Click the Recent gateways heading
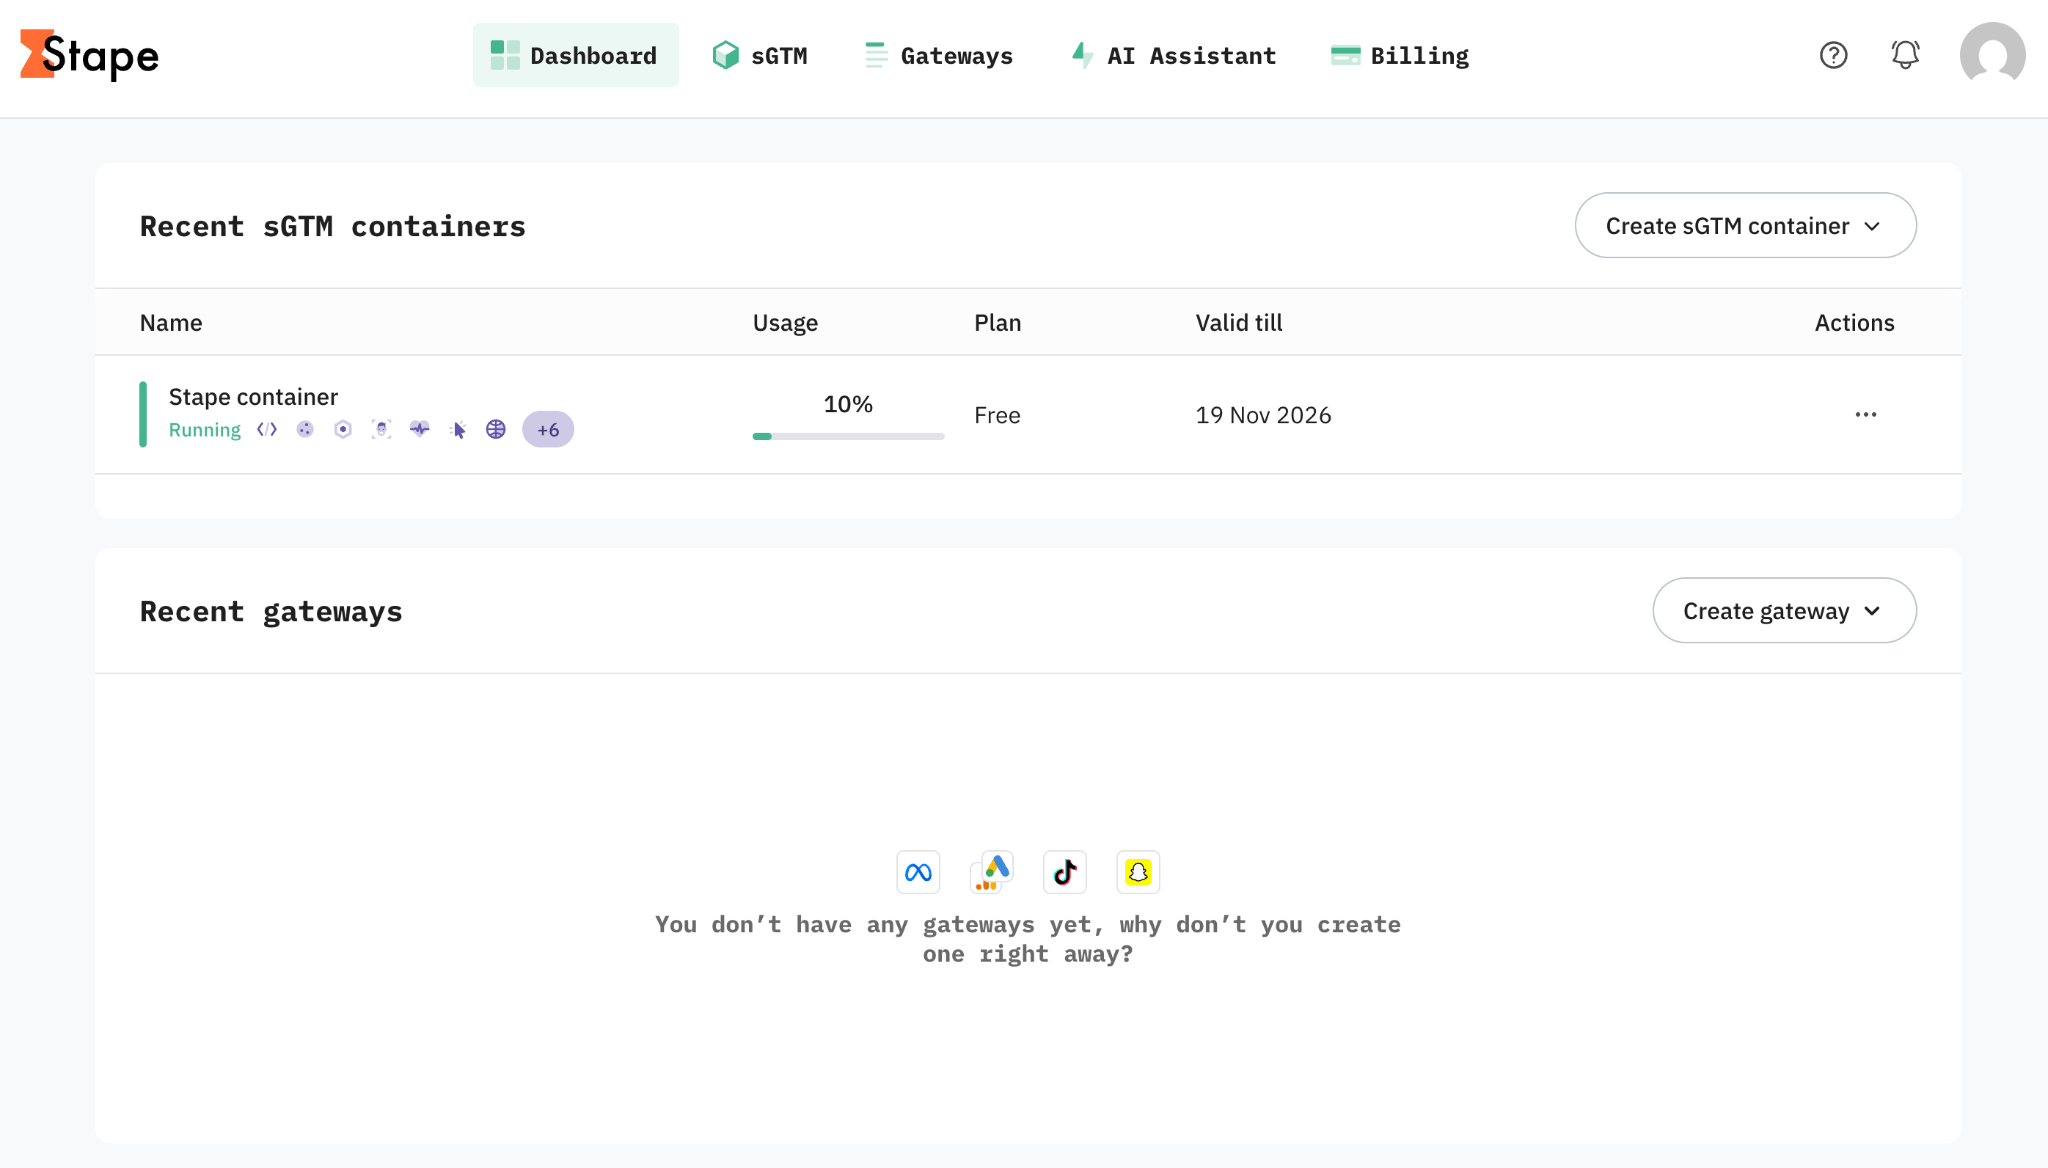Screen dimensions: 2048x1168 (x=271, y=611)
